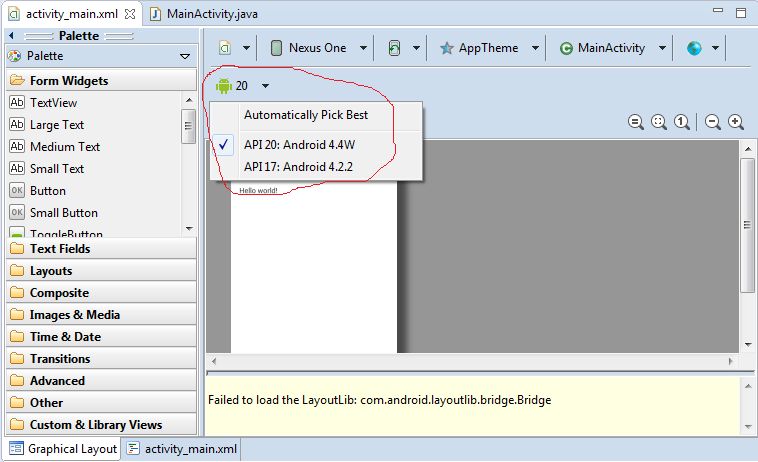
Task: Expand the Text Fields palette category
Action: (102, 249)
